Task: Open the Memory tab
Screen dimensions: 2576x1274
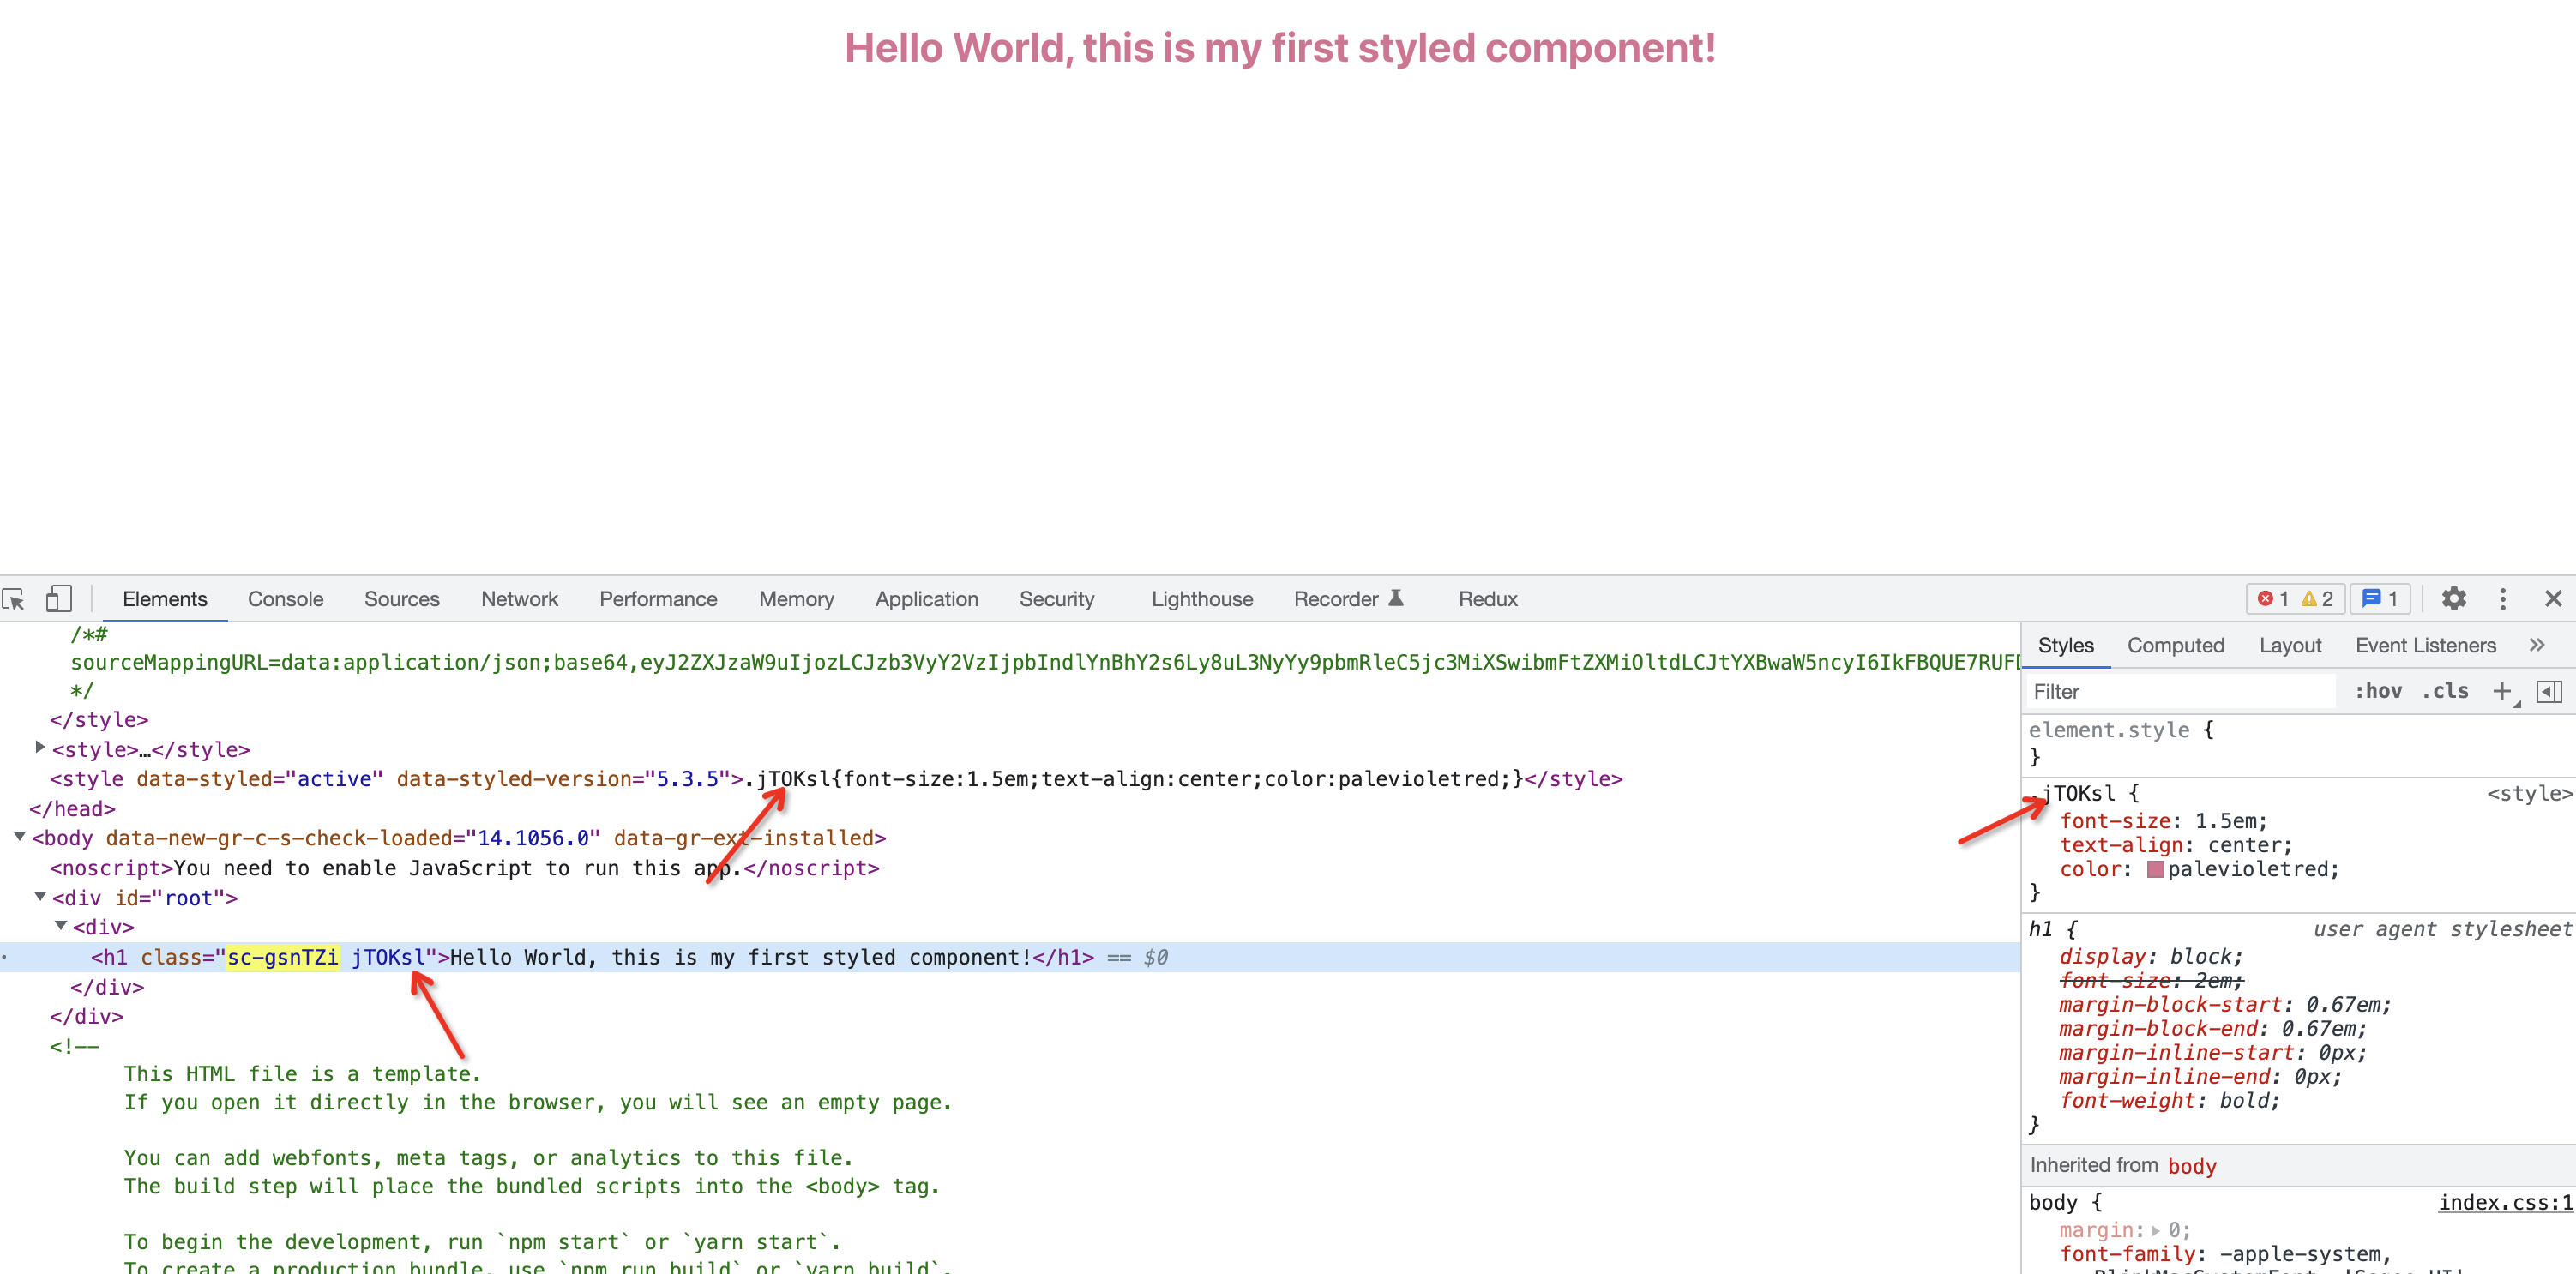Action: [796, 599]
